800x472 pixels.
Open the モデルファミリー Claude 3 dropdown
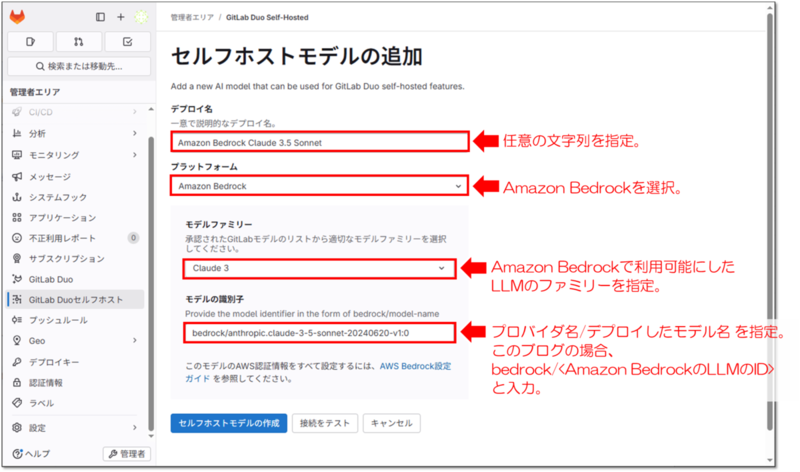tap(319, 268)
